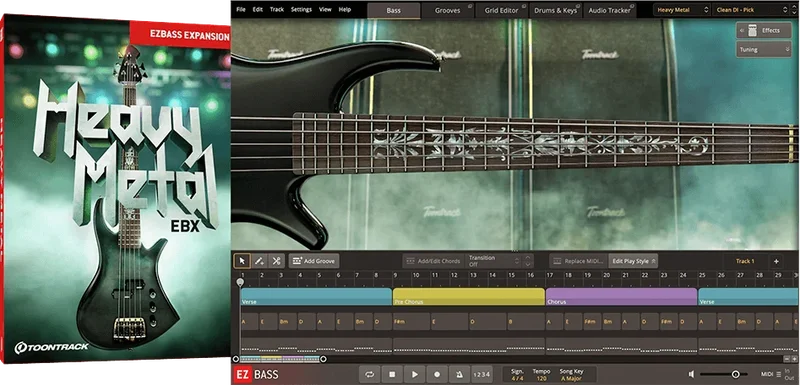Click bar 17 on timeline ruler

tap(550, 276)
